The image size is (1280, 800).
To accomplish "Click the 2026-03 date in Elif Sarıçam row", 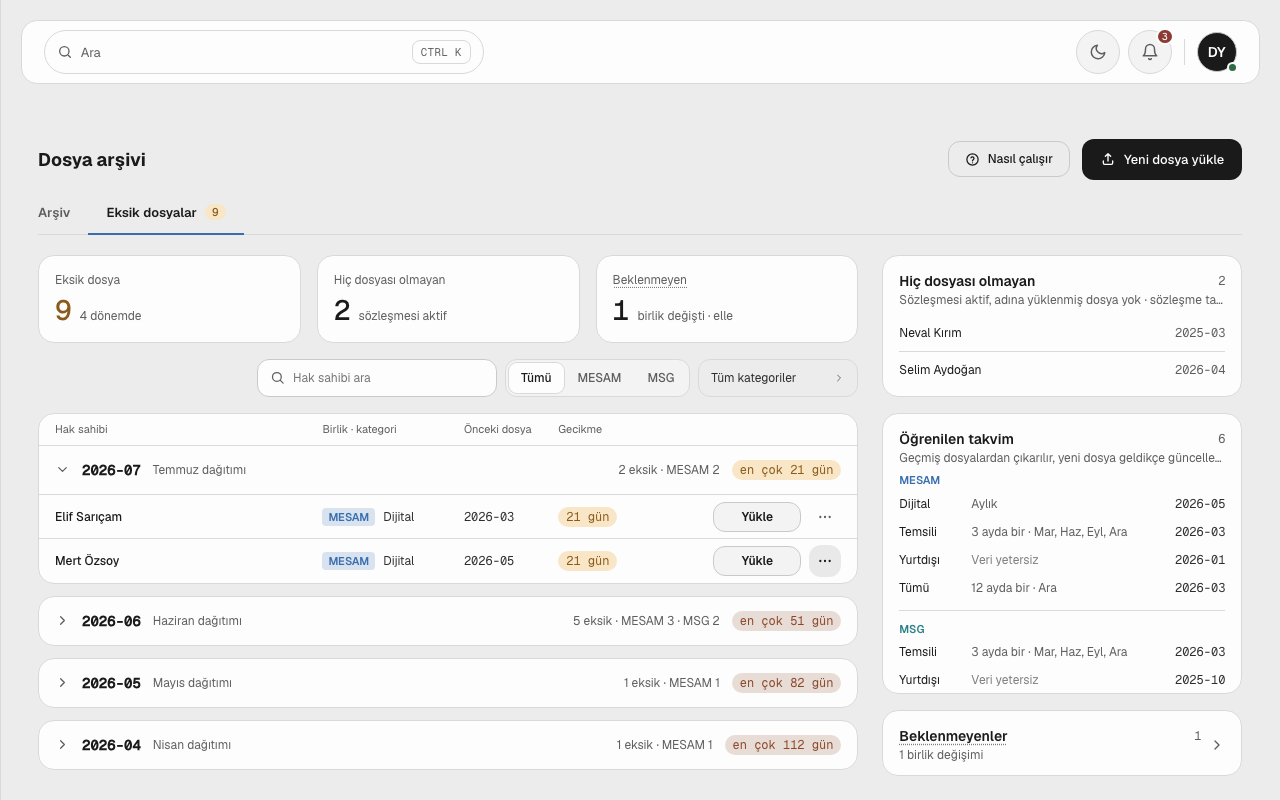I will coord(489,517).
